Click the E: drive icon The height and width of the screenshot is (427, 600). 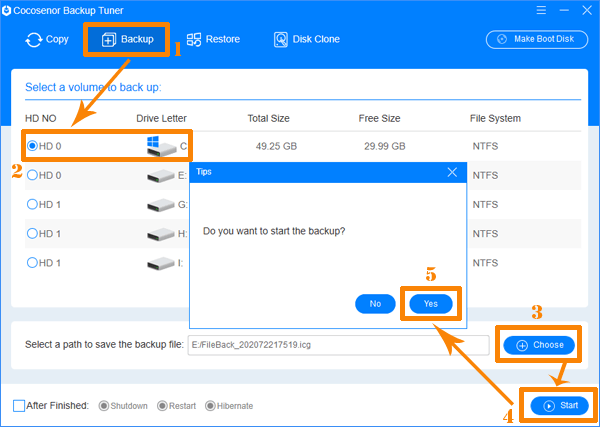(161, 176)
